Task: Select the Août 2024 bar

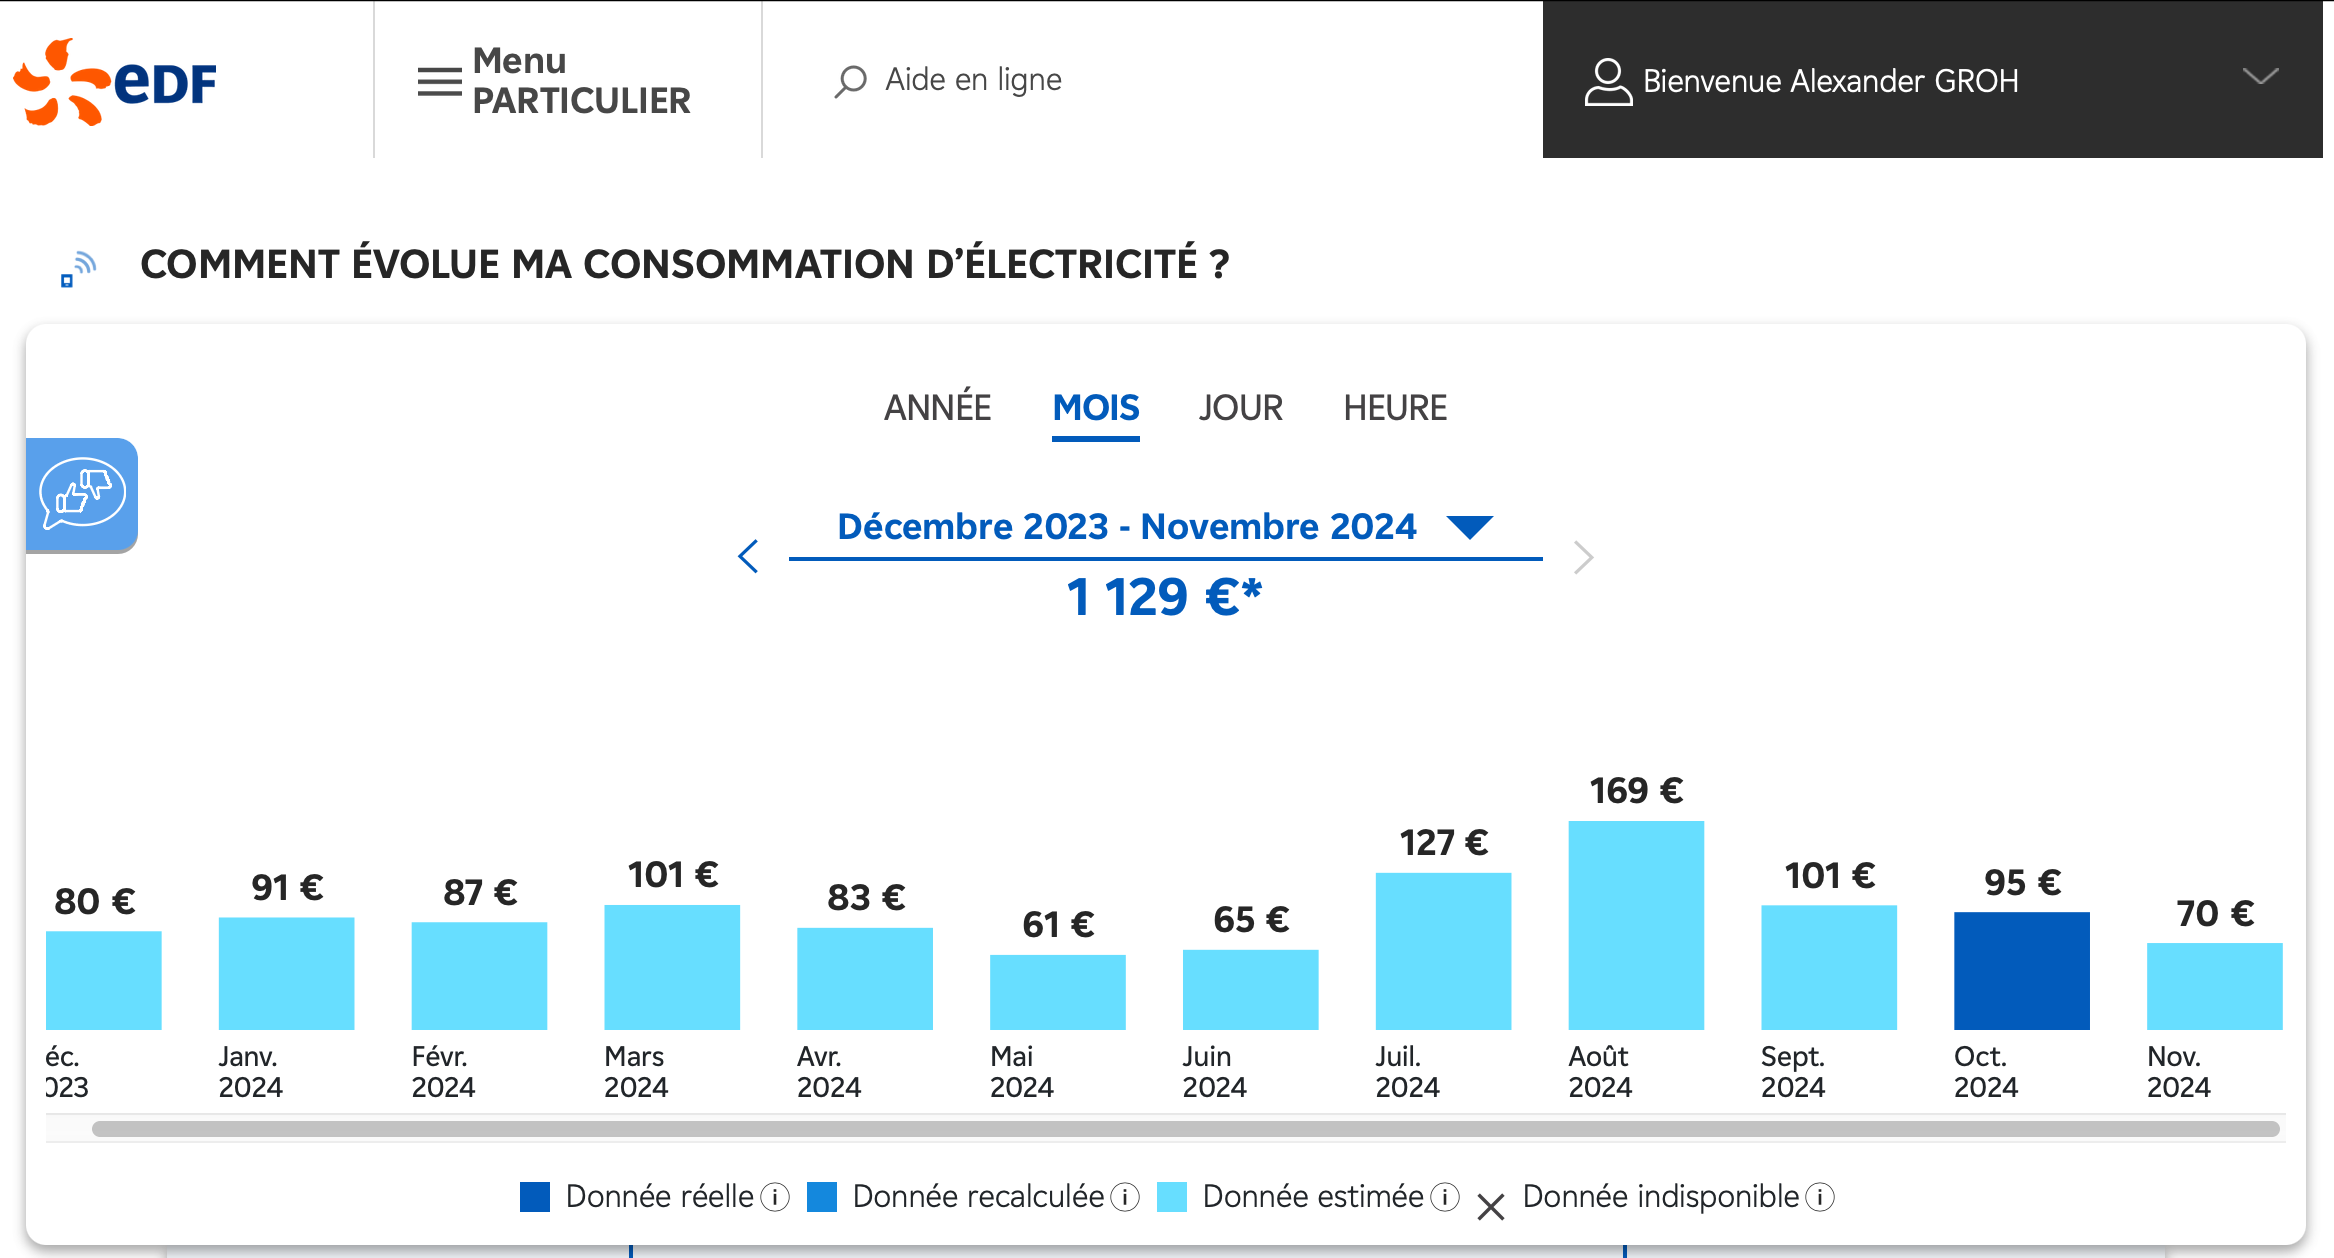Action: pyautogui.click(x=1636, y=925)
